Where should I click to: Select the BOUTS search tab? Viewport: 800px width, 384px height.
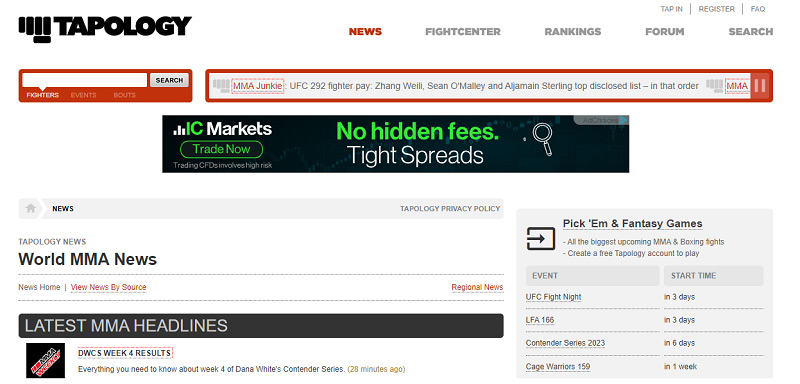pyautogui.click(x=124, y=95)
